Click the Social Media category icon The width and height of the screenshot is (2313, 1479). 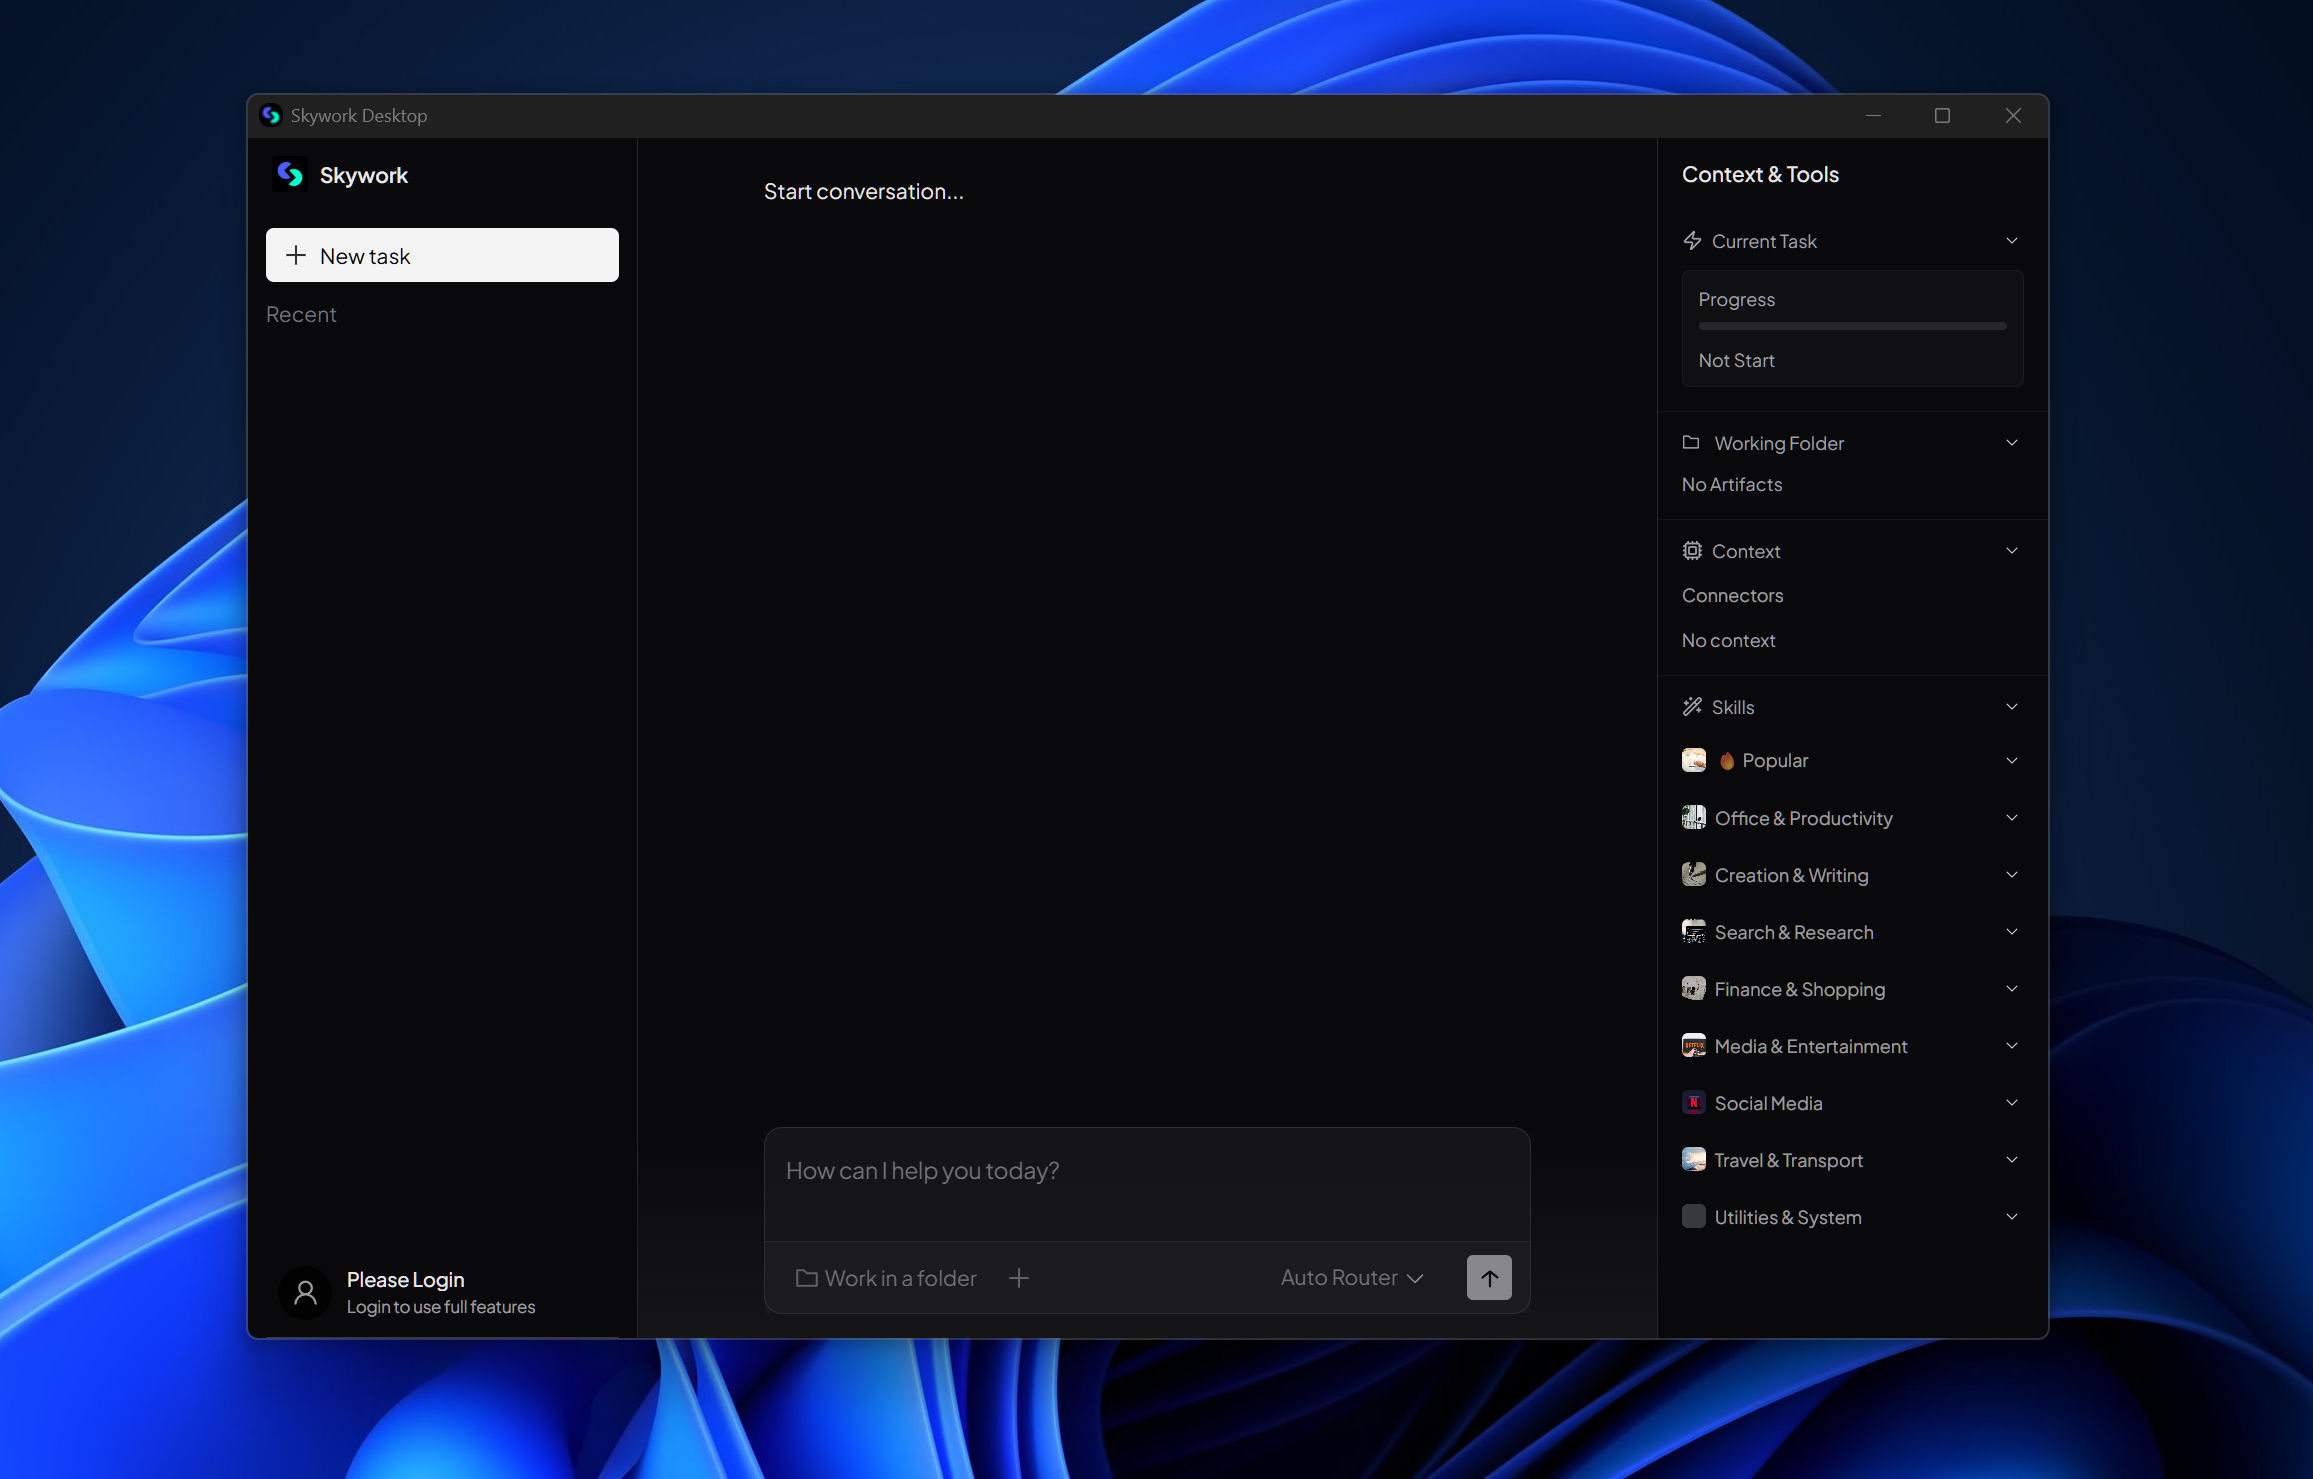[1694, 1103]
